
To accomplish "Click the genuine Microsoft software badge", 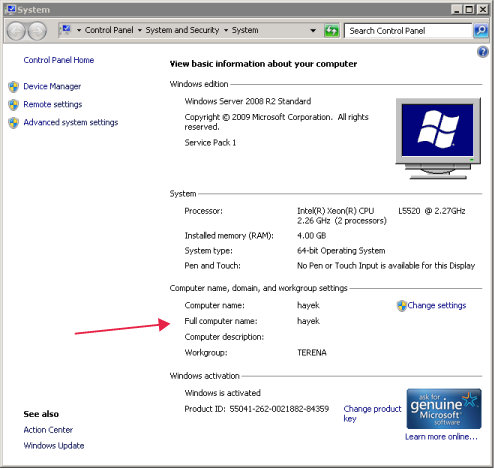I will [x=444, y=409].
